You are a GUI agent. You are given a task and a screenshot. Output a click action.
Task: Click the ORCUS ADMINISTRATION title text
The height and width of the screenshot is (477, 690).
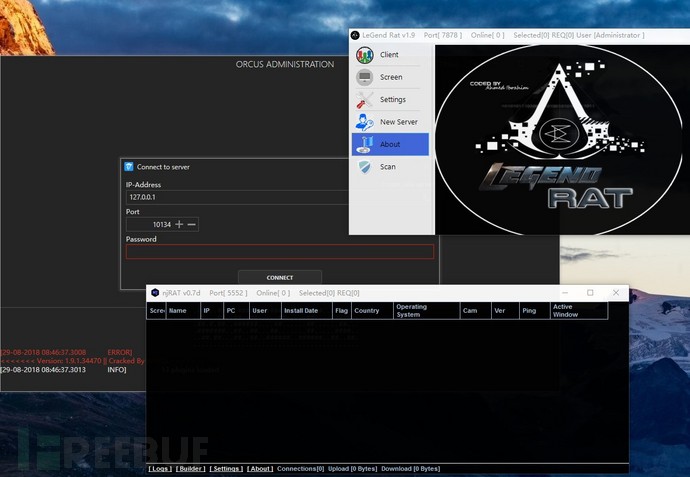[285, 64]
